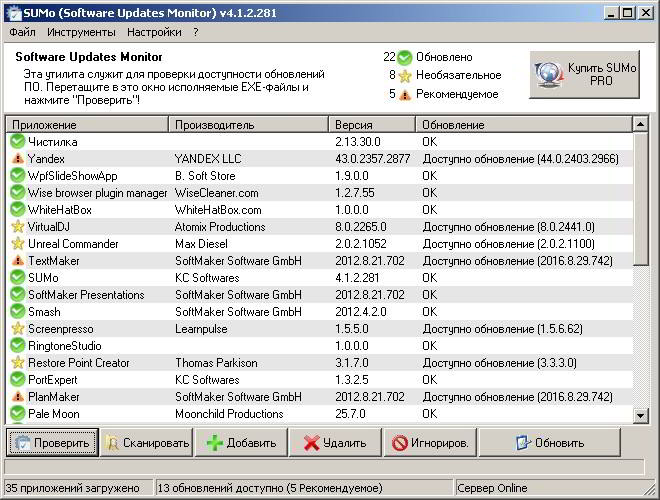Open the Инструменты menu

tap(81, 32)
